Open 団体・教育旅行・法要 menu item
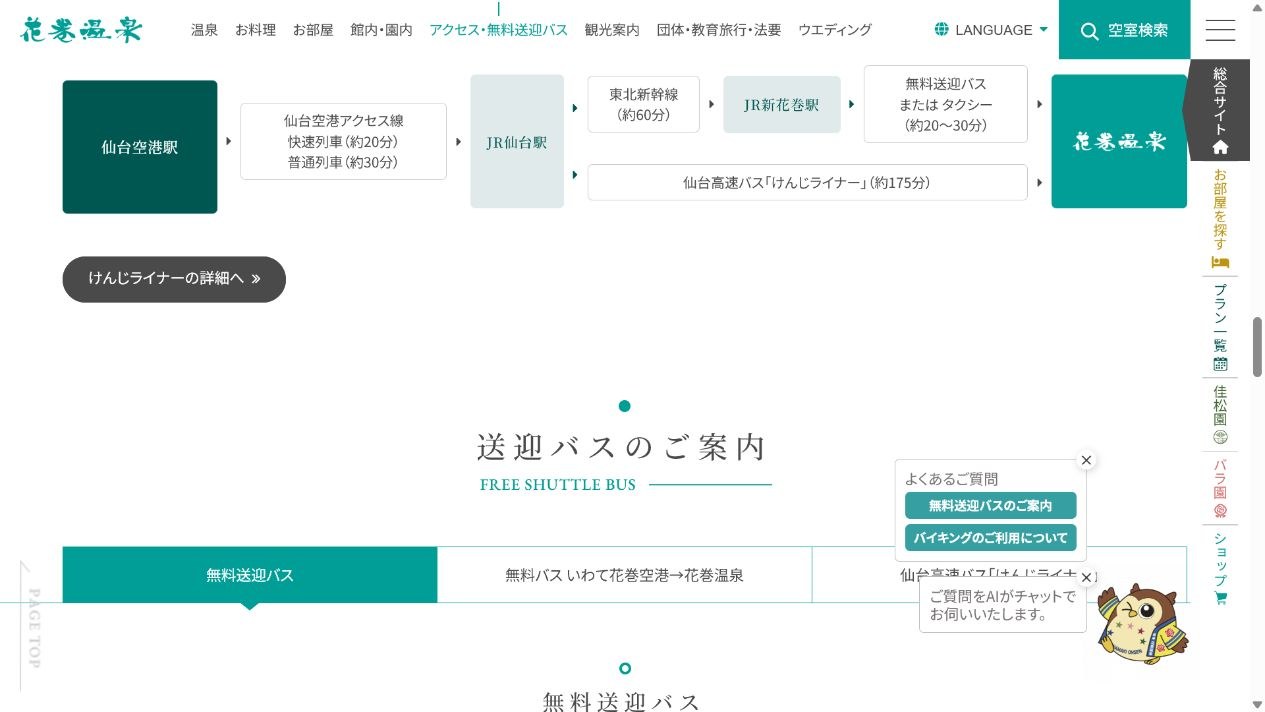 click(719, 30)
